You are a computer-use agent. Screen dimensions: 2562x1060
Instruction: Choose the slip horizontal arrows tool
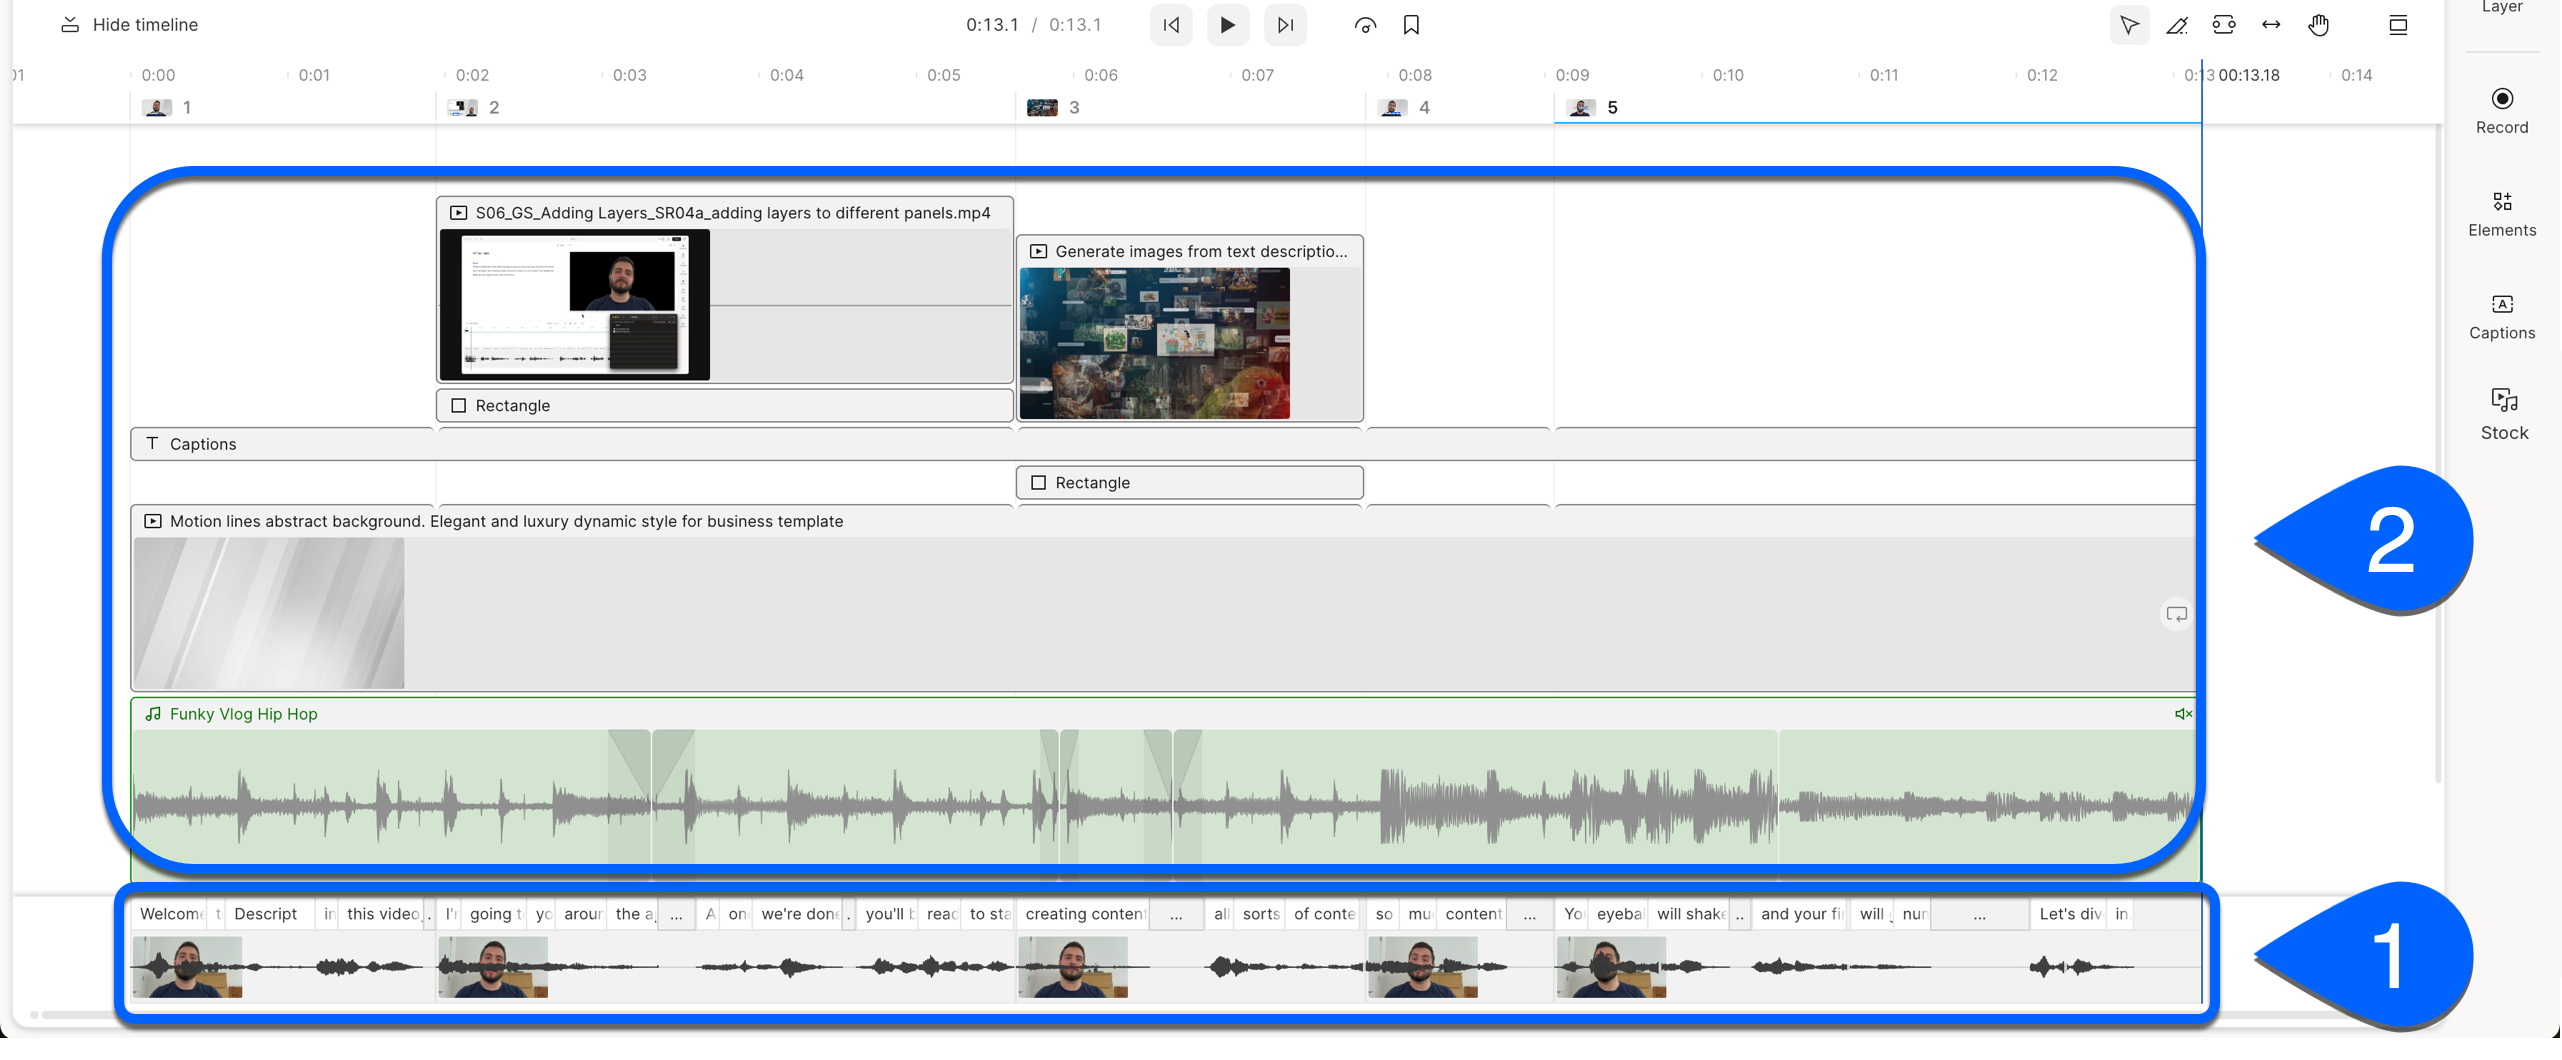[x=2271, y=25]
